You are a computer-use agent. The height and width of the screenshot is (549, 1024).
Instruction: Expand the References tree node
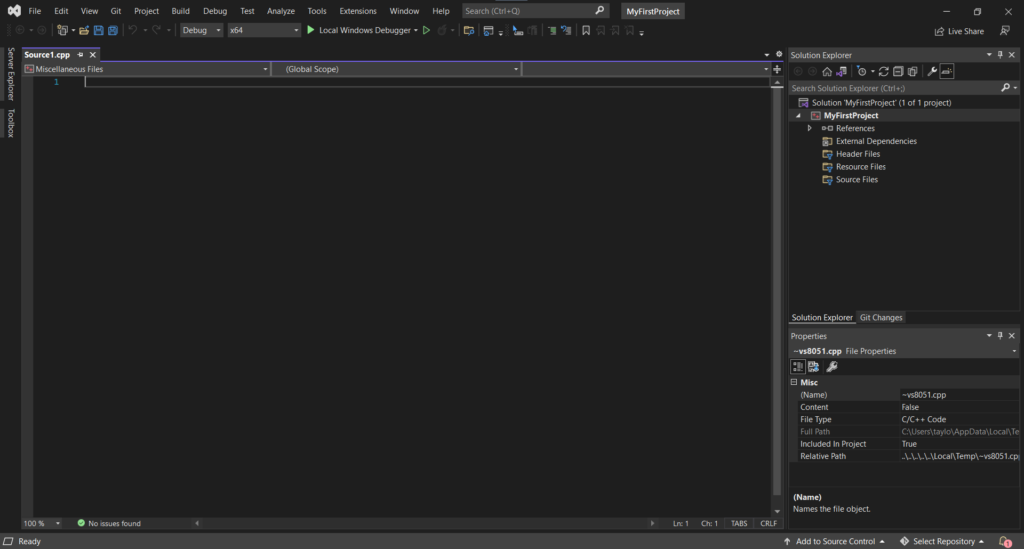pyautogui.click(x=809, y=128)
